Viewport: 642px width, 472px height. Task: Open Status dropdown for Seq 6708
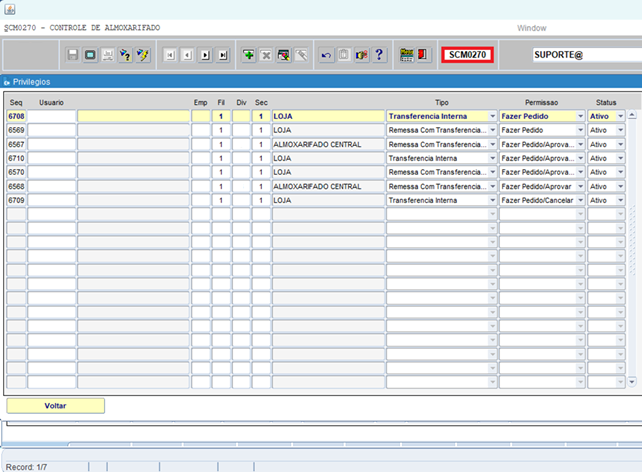pyautogui.click(x=620, y=116)
